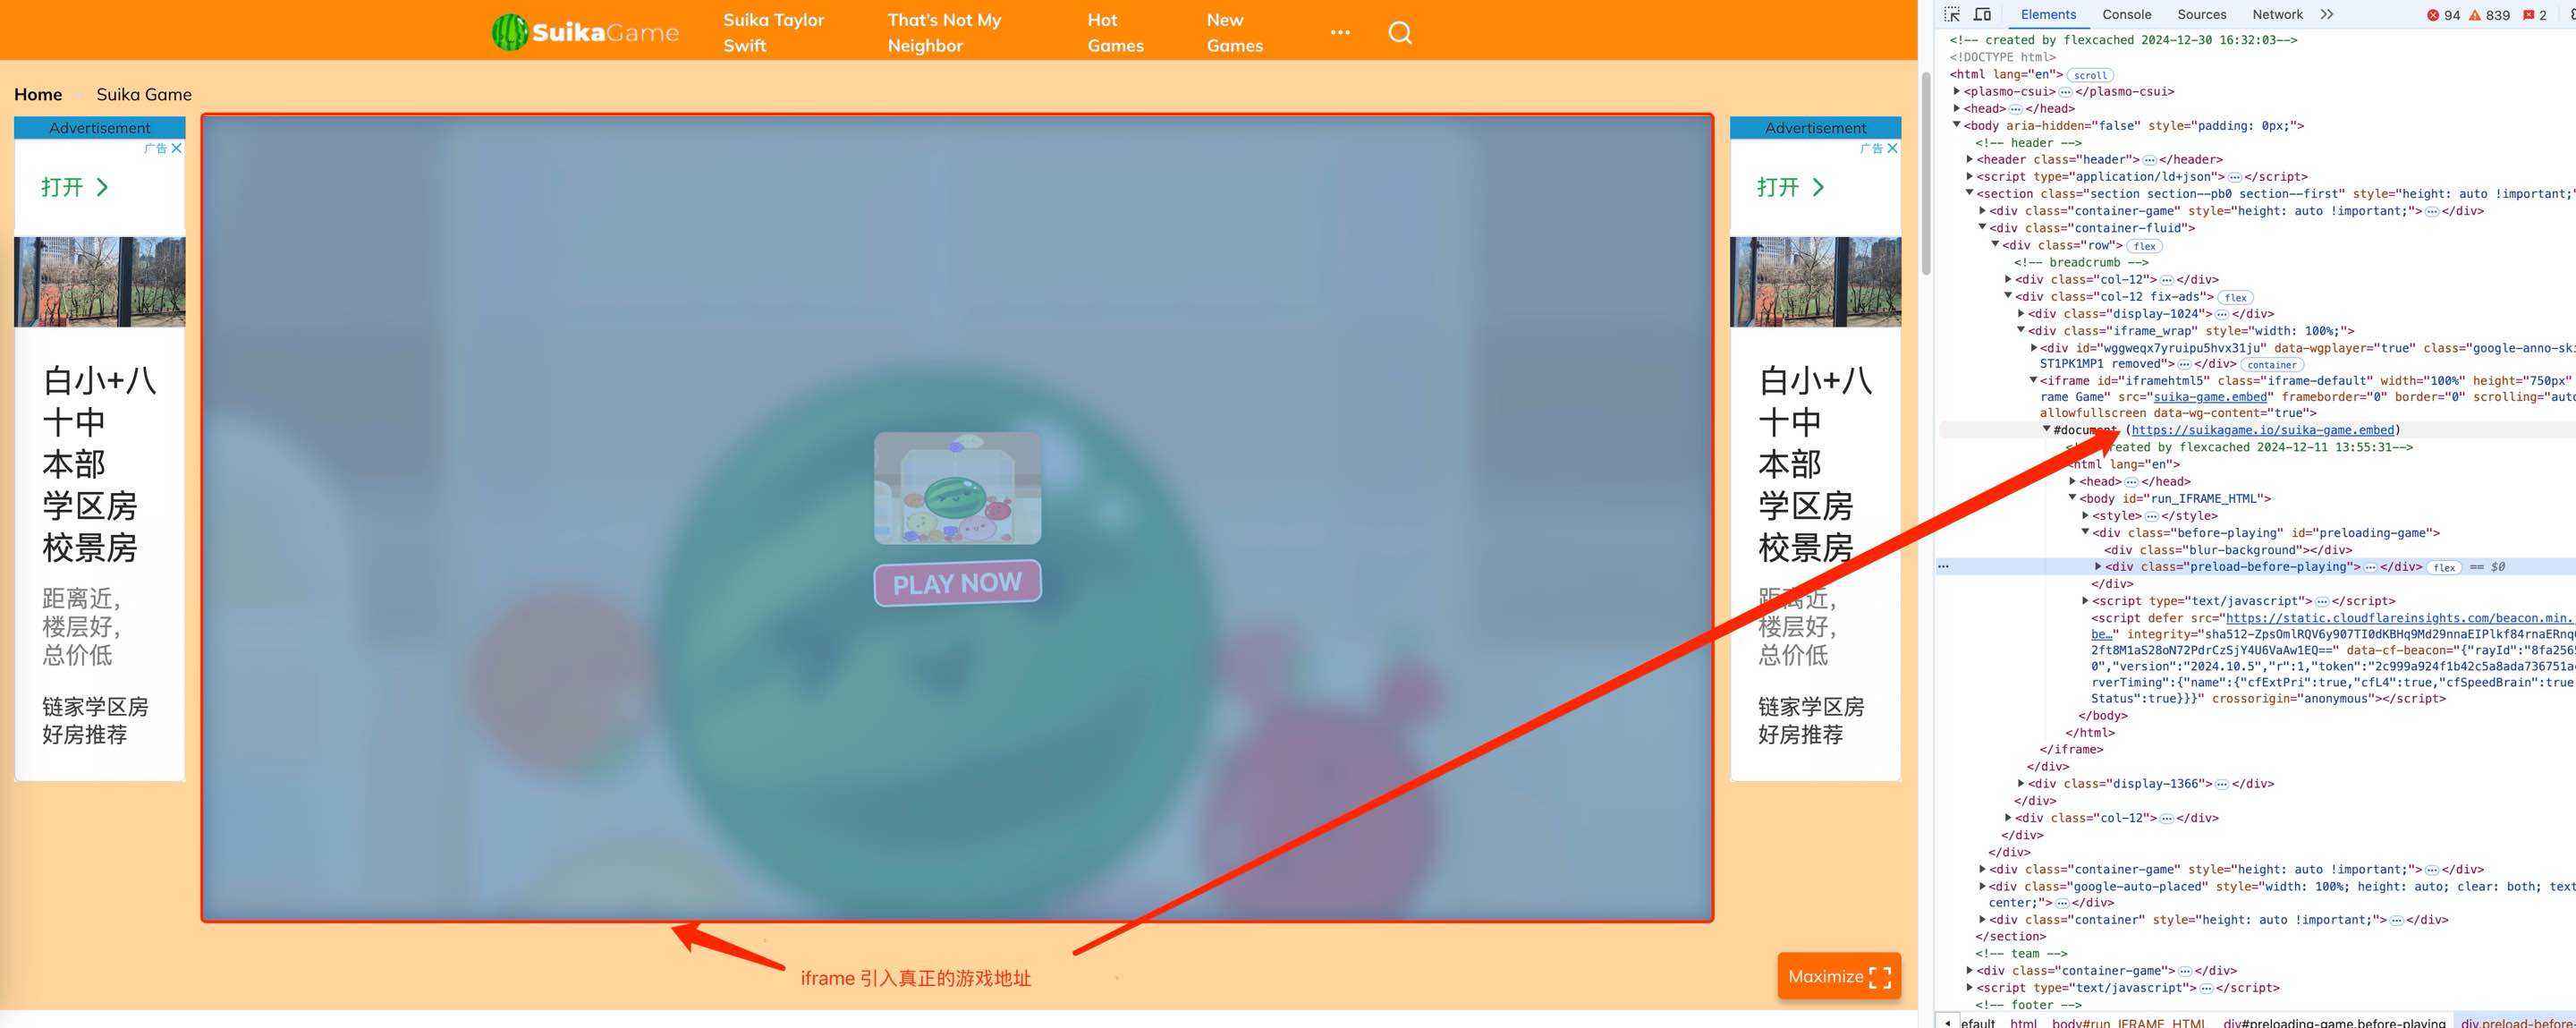Click the search magnifier icon in site header
This screenshot has height=1028, width=2576.
[x=1400, y=33]
